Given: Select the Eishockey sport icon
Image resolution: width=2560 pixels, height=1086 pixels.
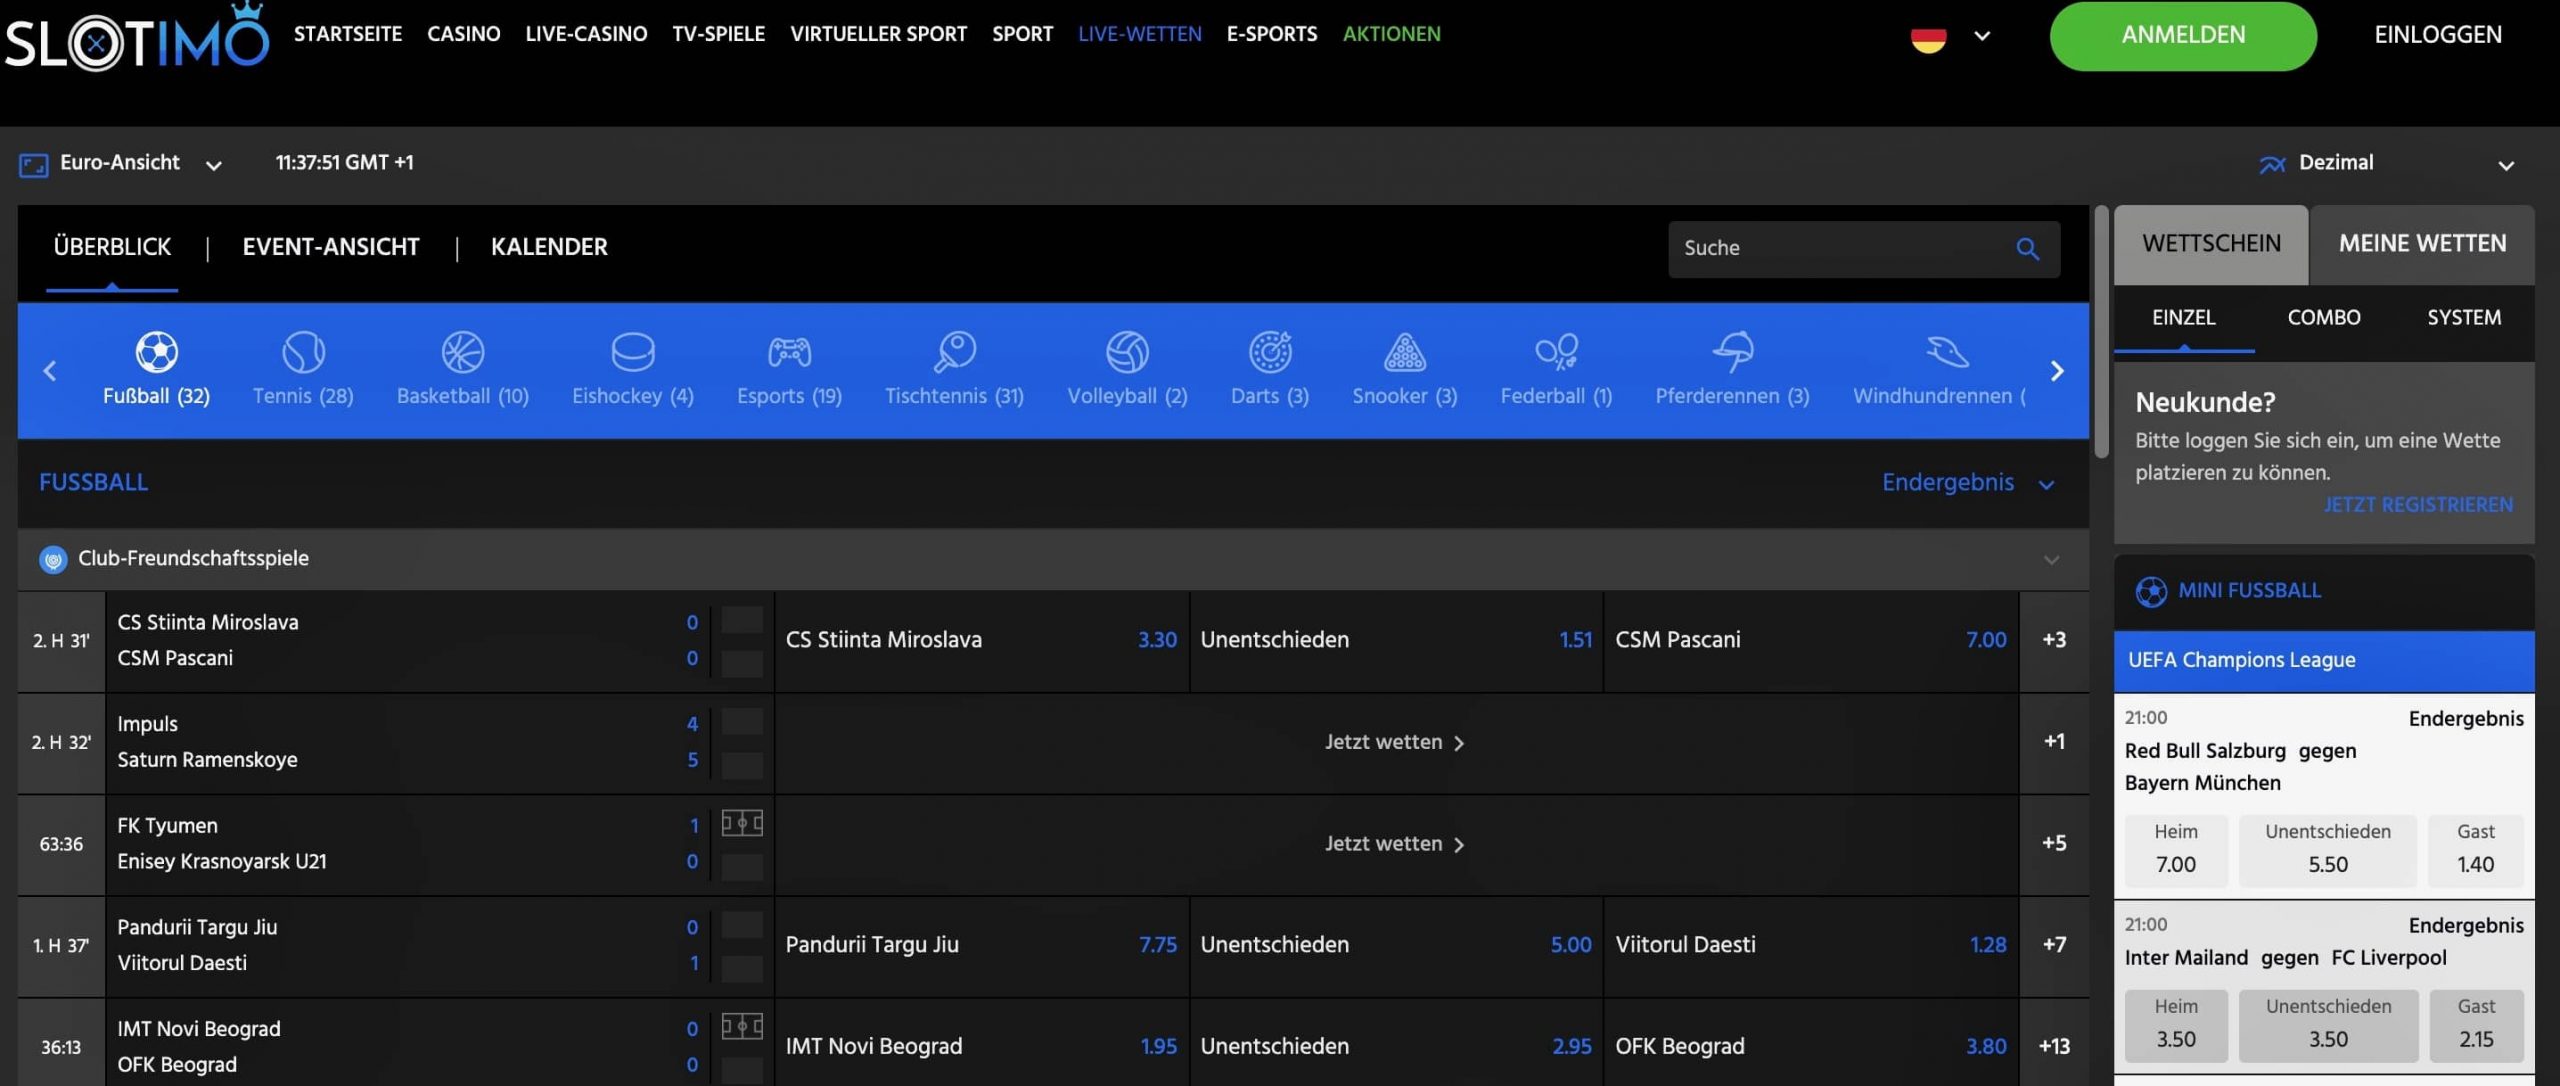Looking at the screenshot, I should click(633, 352).
